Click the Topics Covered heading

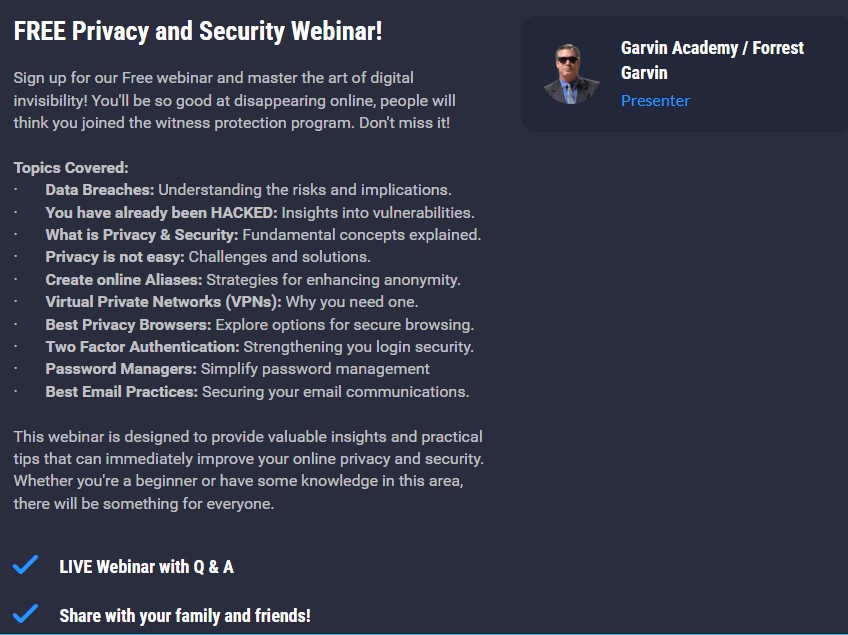71,167
